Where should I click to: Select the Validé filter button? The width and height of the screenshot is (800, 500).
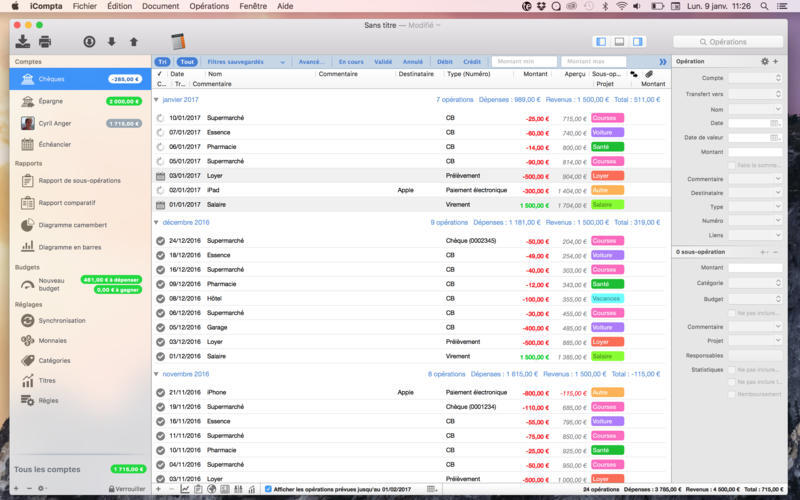pos(383,62)
